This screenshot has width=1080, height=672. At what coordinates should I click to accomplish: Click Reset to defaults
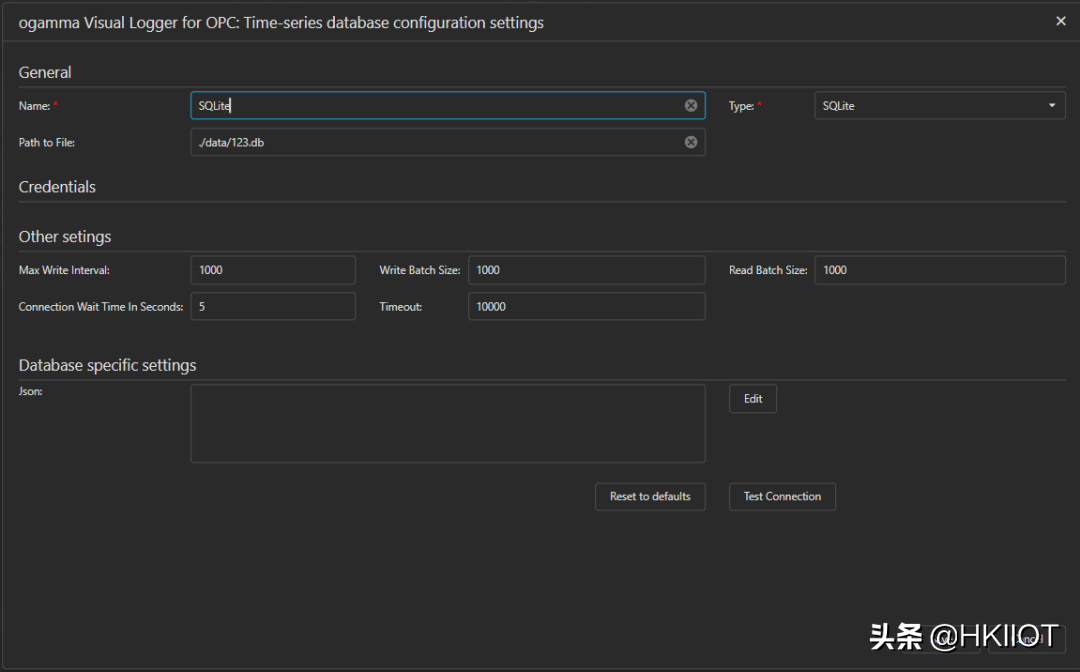point(650,496)
